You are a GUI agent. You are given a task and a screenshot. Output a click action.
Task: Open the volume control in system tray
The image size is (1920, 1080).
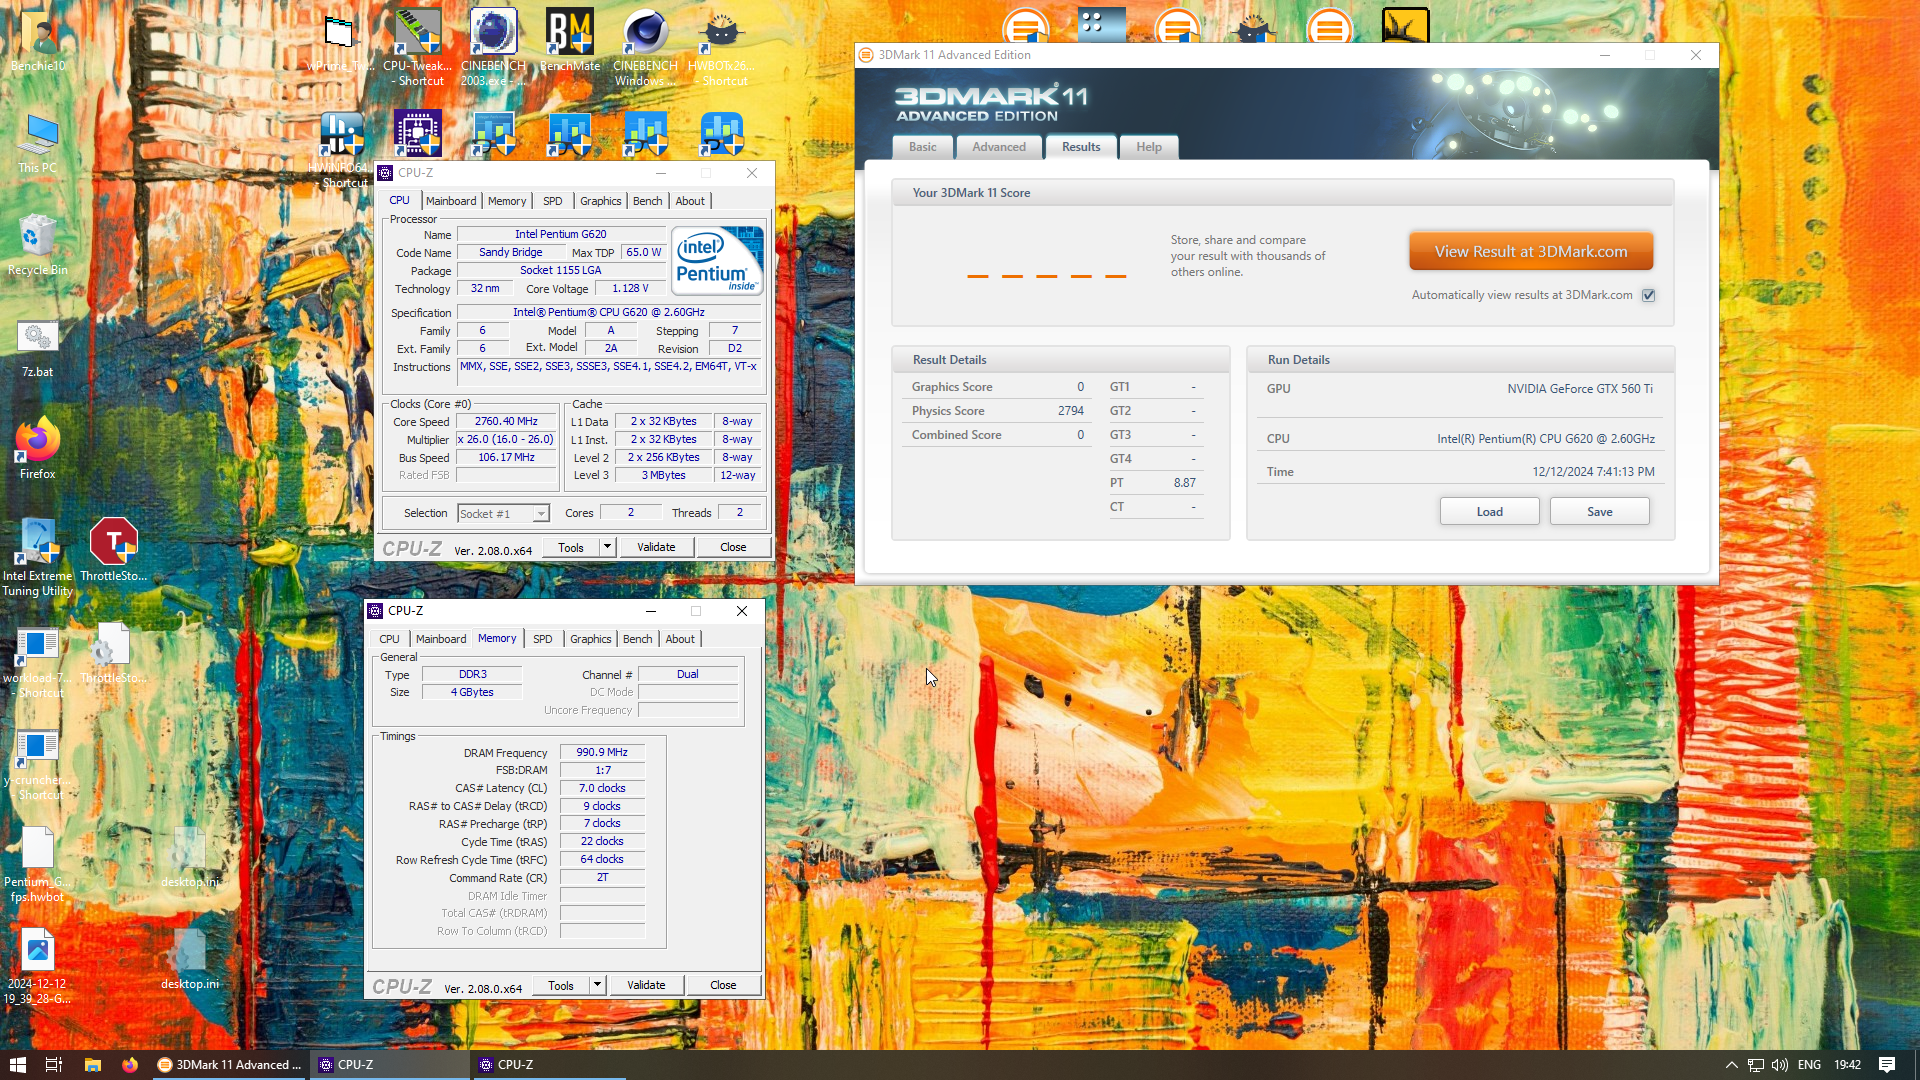point(1779,1065)
